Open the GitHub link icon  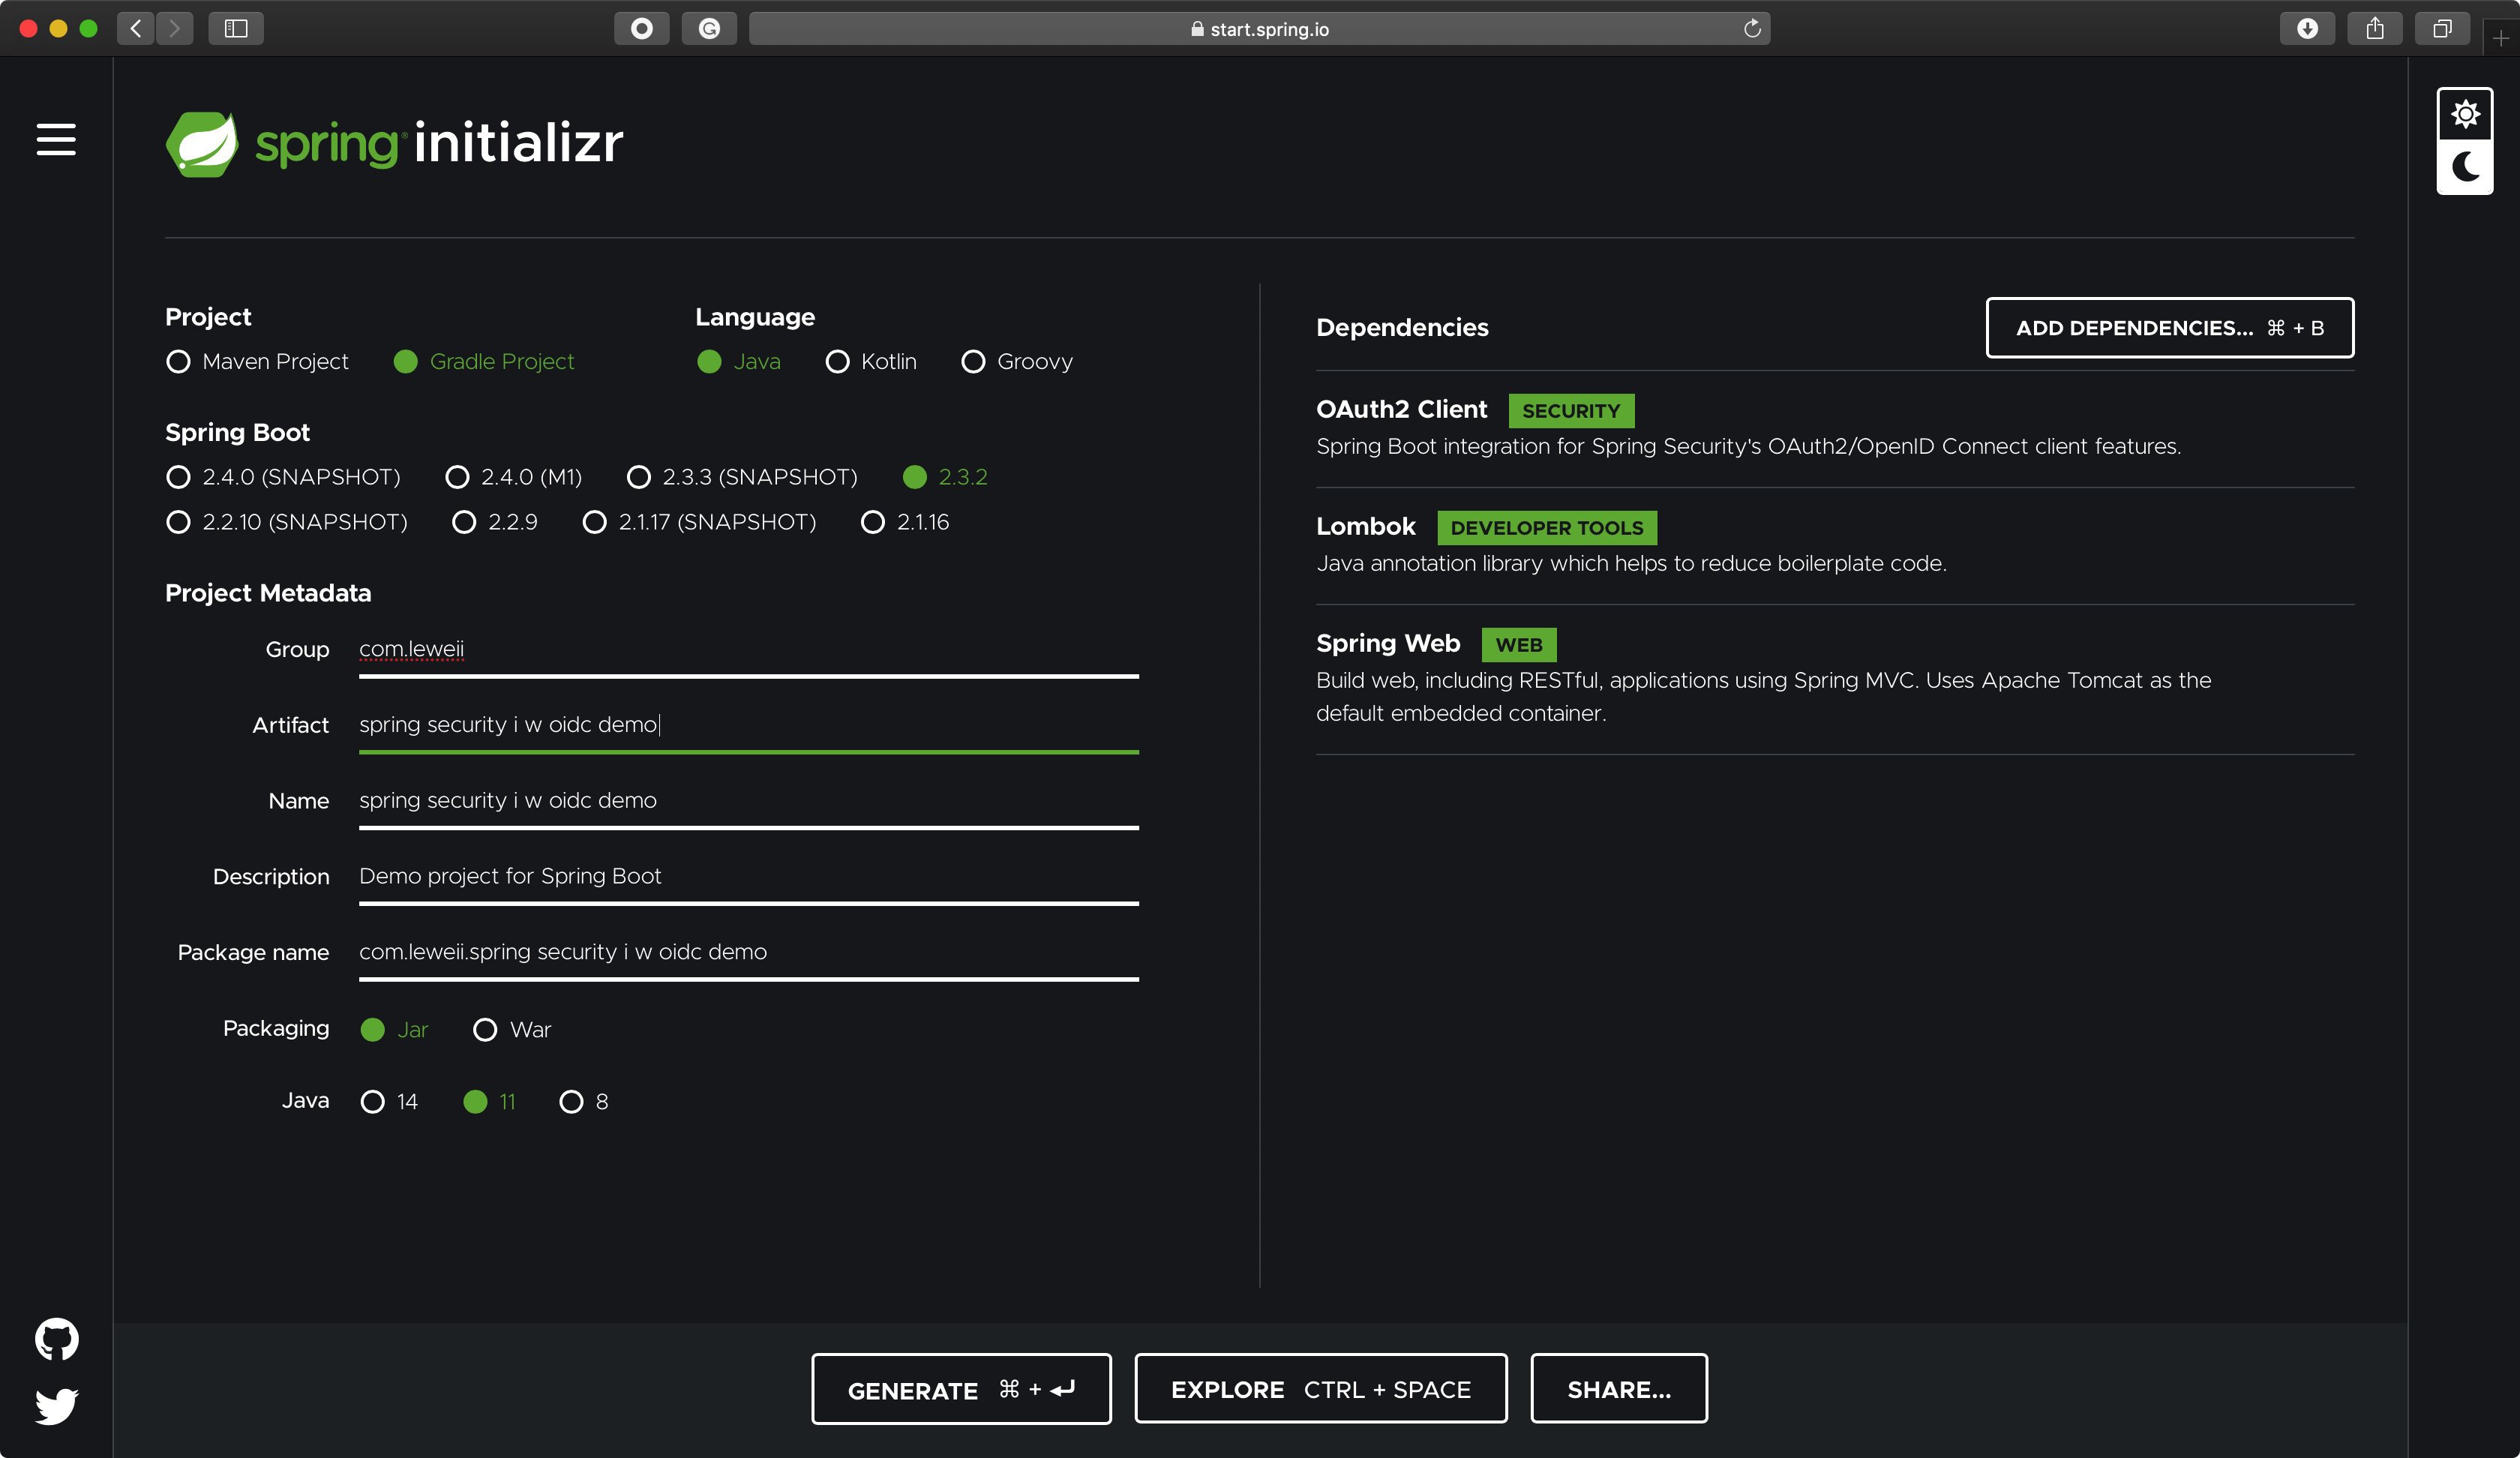coord(57,1339)
